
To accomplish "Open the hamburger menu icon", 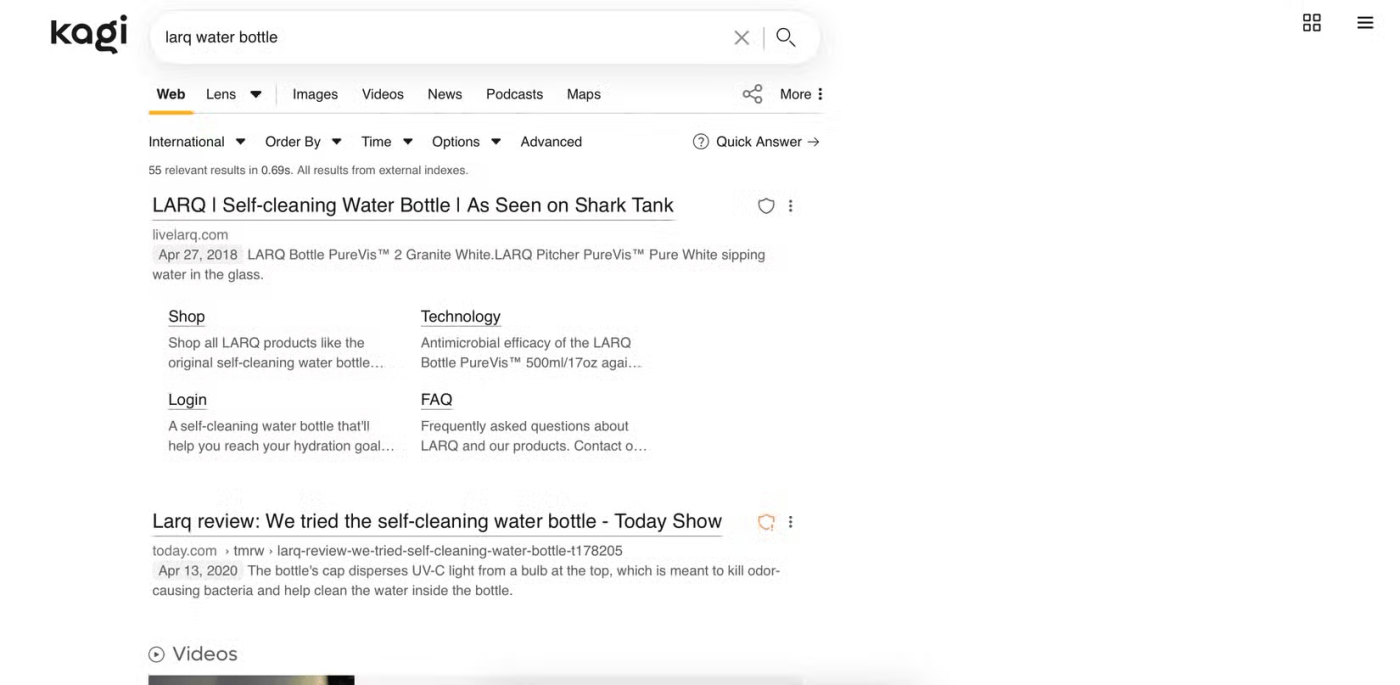I will coord(1365,23).
